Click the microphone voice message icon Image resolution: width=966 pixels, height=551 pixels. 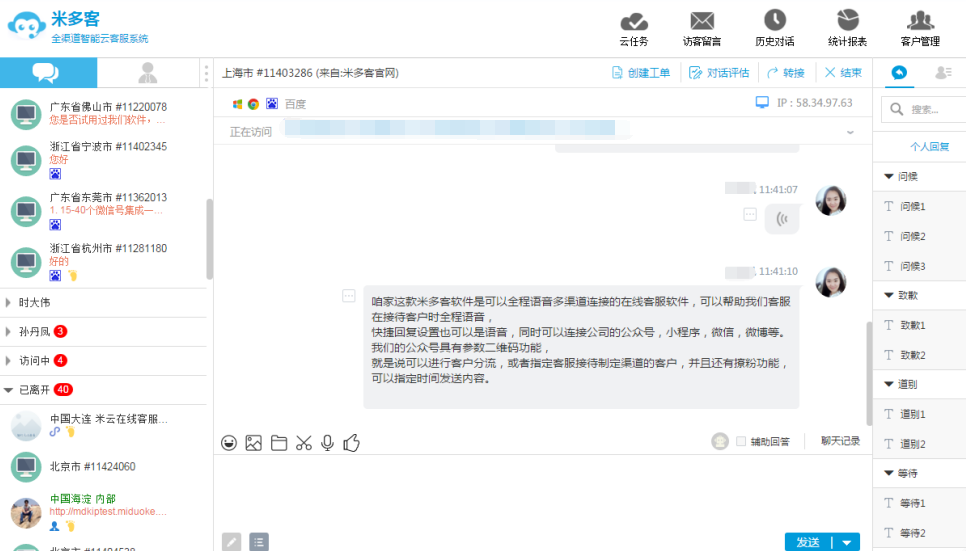tap(327, 443)
